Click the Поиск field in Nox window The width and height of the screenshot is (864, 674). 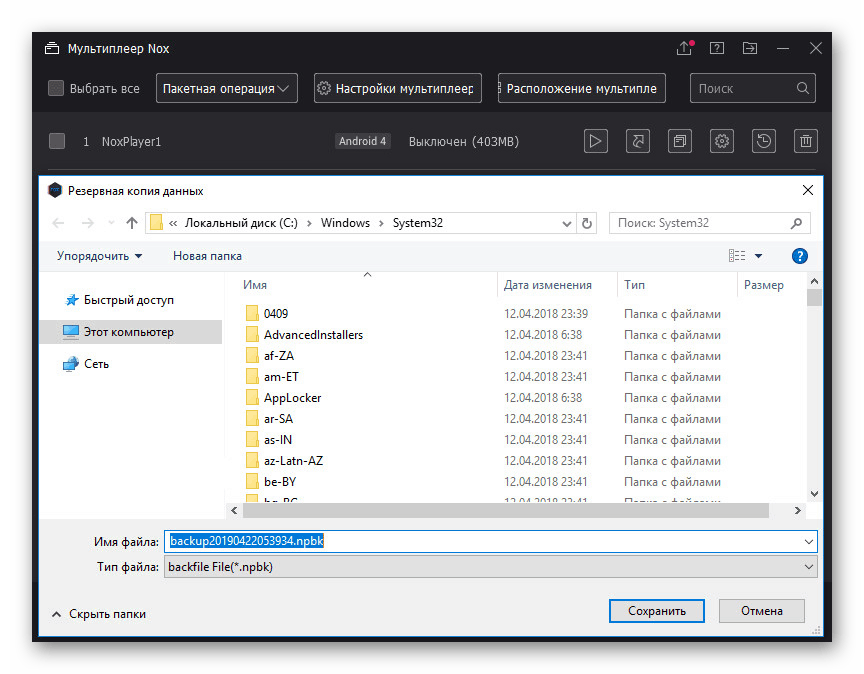click(x=753, y=88)
